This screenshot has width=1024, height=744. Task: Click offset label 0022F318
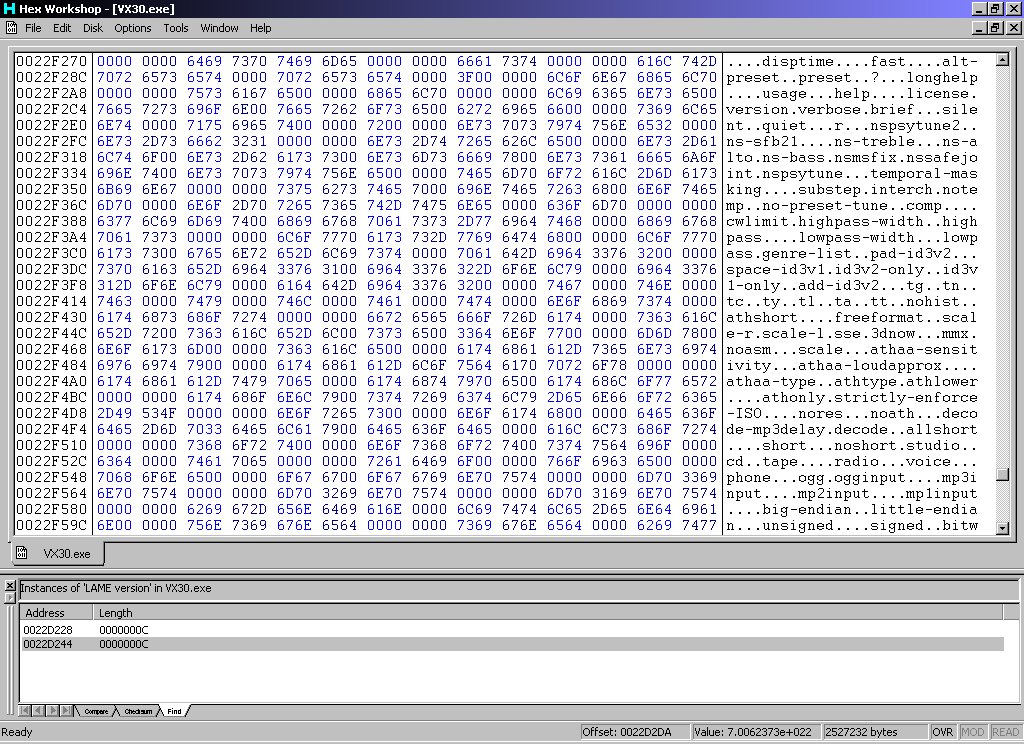(x=51, y=157)
